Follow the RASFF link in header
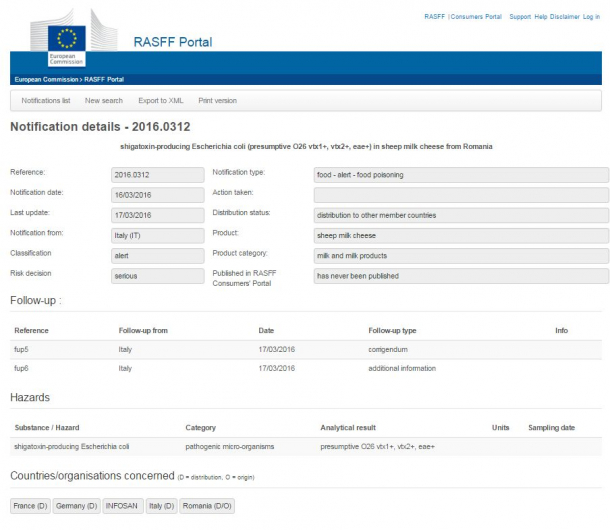 coord(434,17)
